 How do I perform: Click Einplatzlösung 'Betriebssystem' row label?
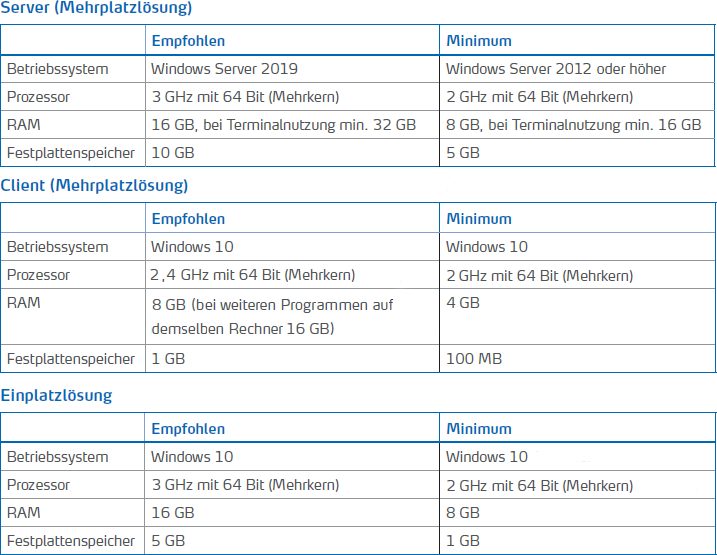coord(58,457)
